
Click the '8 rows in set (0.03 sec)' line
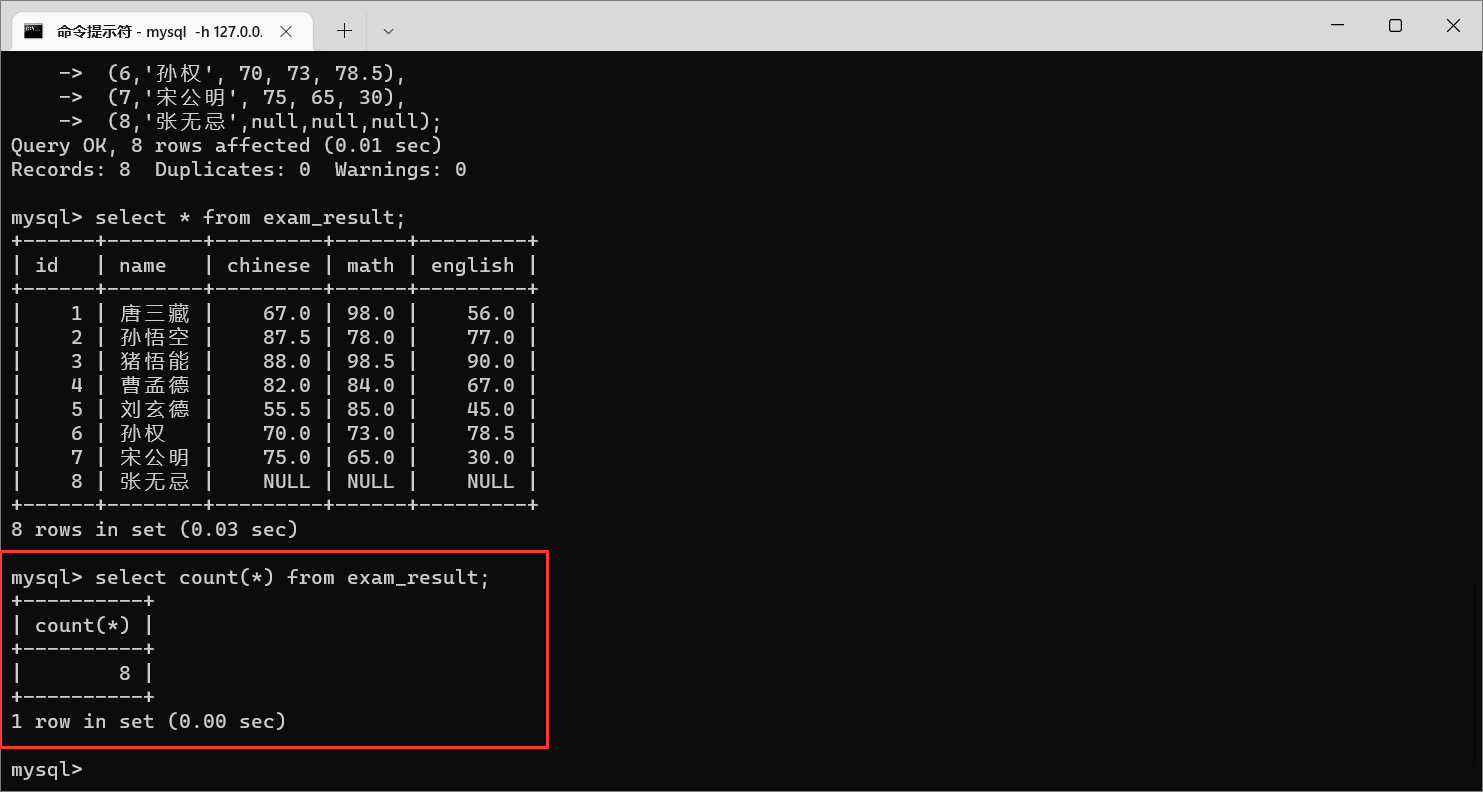click(154, 529)
